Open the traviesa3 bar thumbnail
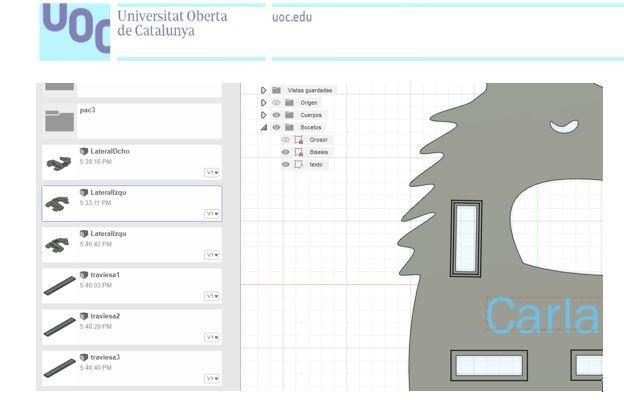Image resolution: width=624 pixels, height=400 pixels. pyautogui.click(x=60, y=368)
